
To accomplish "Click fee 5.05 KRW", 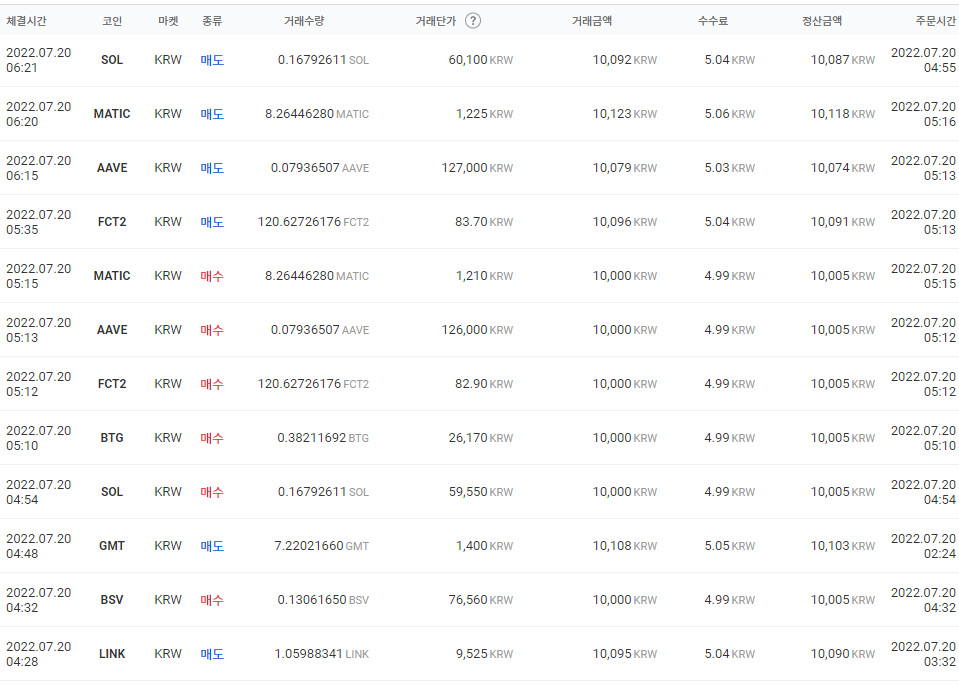I will coord(730,546).
